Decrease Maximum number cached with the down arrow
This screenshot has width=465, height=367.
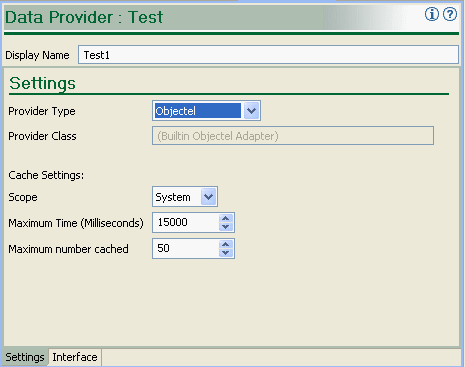tap(226, 253)
